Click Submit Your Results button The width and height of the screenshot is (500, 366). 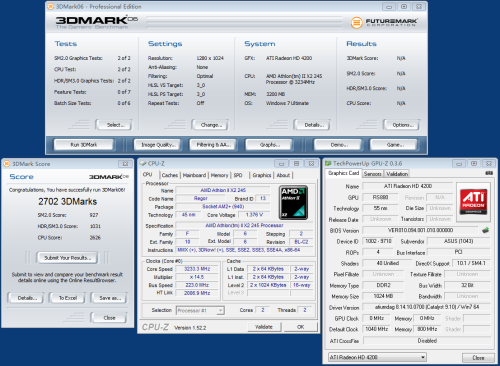pos(67,258)
